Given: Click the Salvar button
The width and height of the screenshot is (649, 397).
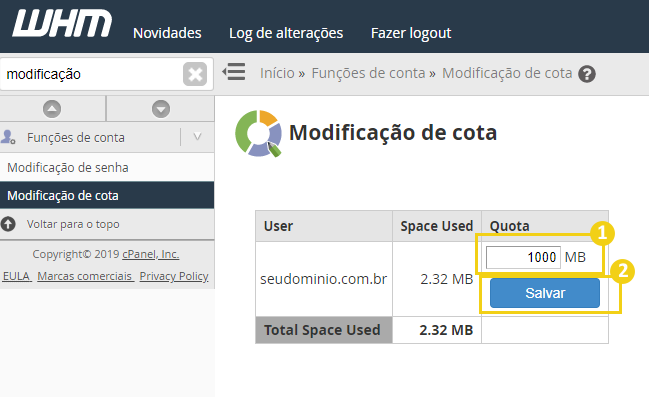Looking at the screenshot, I should (x=545, y=293).
